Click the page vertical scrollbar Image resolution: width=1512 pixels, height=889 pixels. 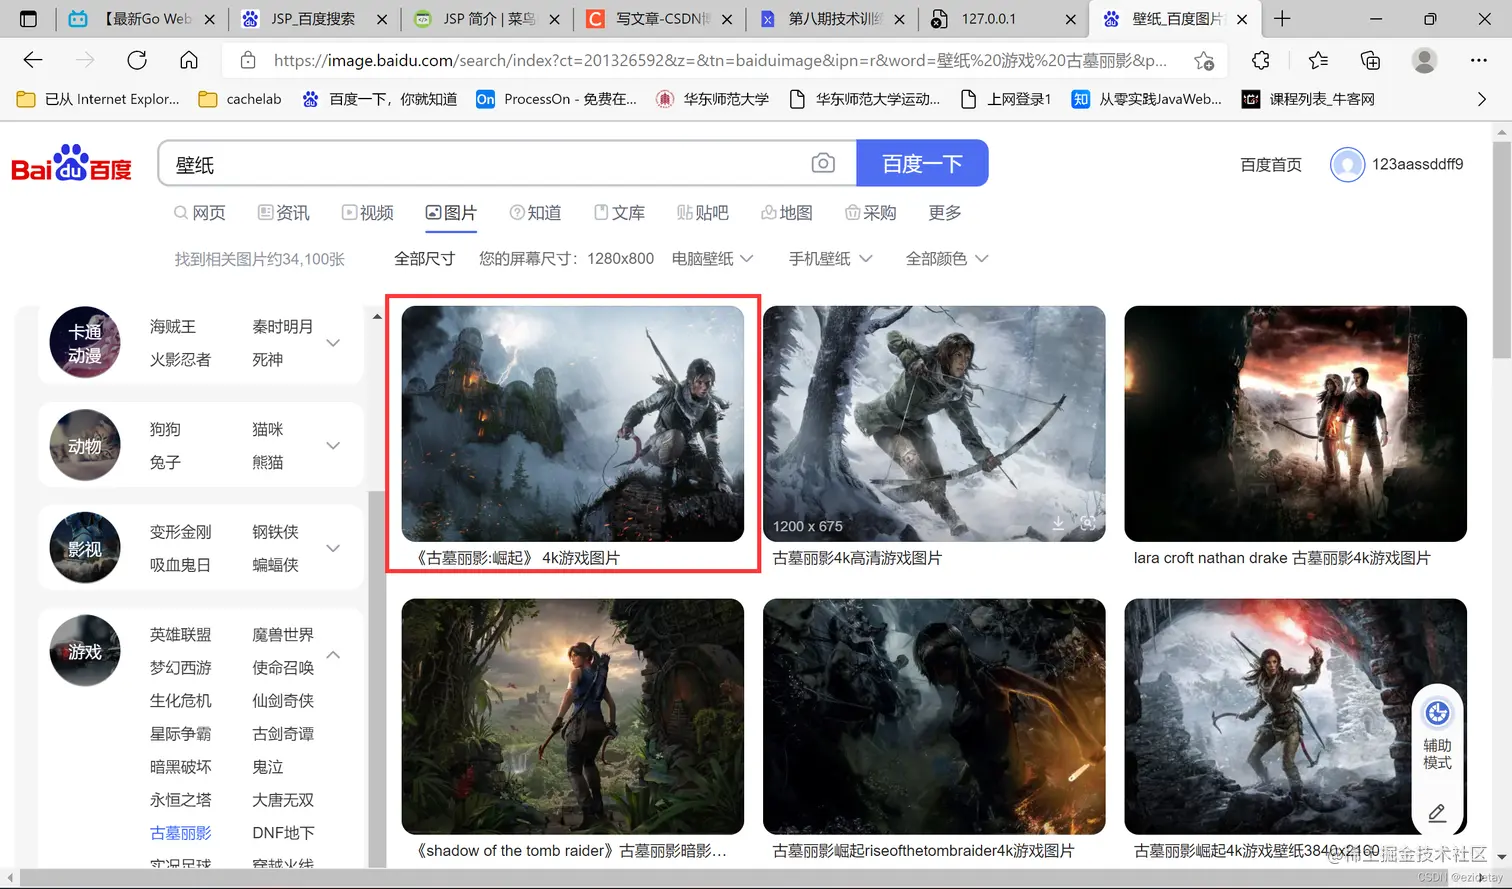tap(1501, 250)
